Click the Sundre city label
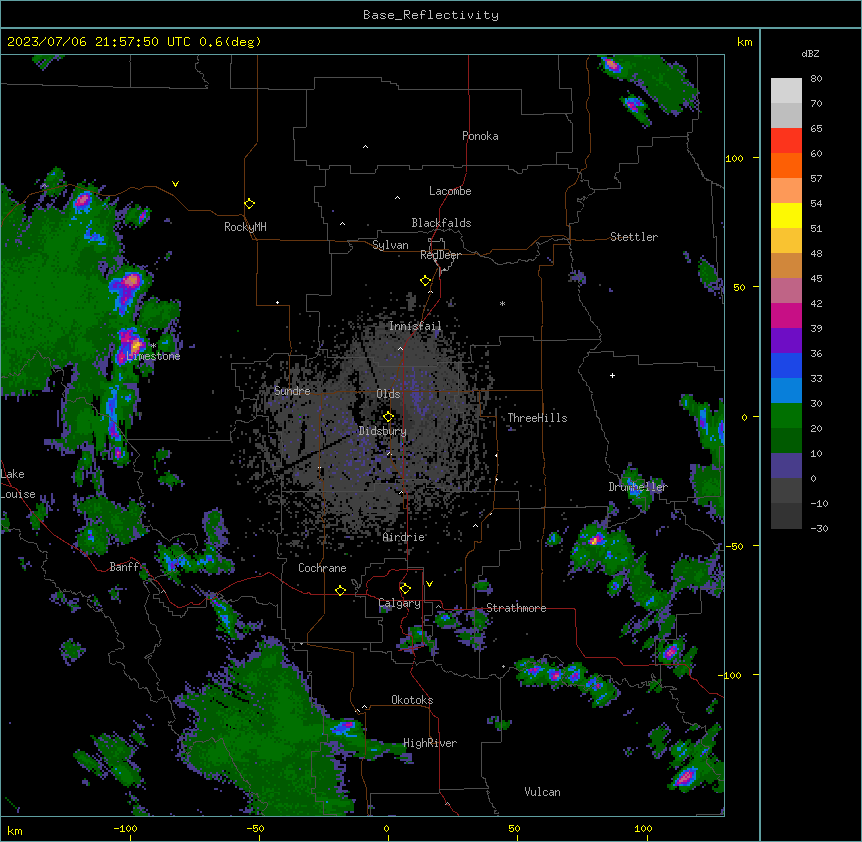The width and height of the screenshot is (862, 842). coord(292,391)
